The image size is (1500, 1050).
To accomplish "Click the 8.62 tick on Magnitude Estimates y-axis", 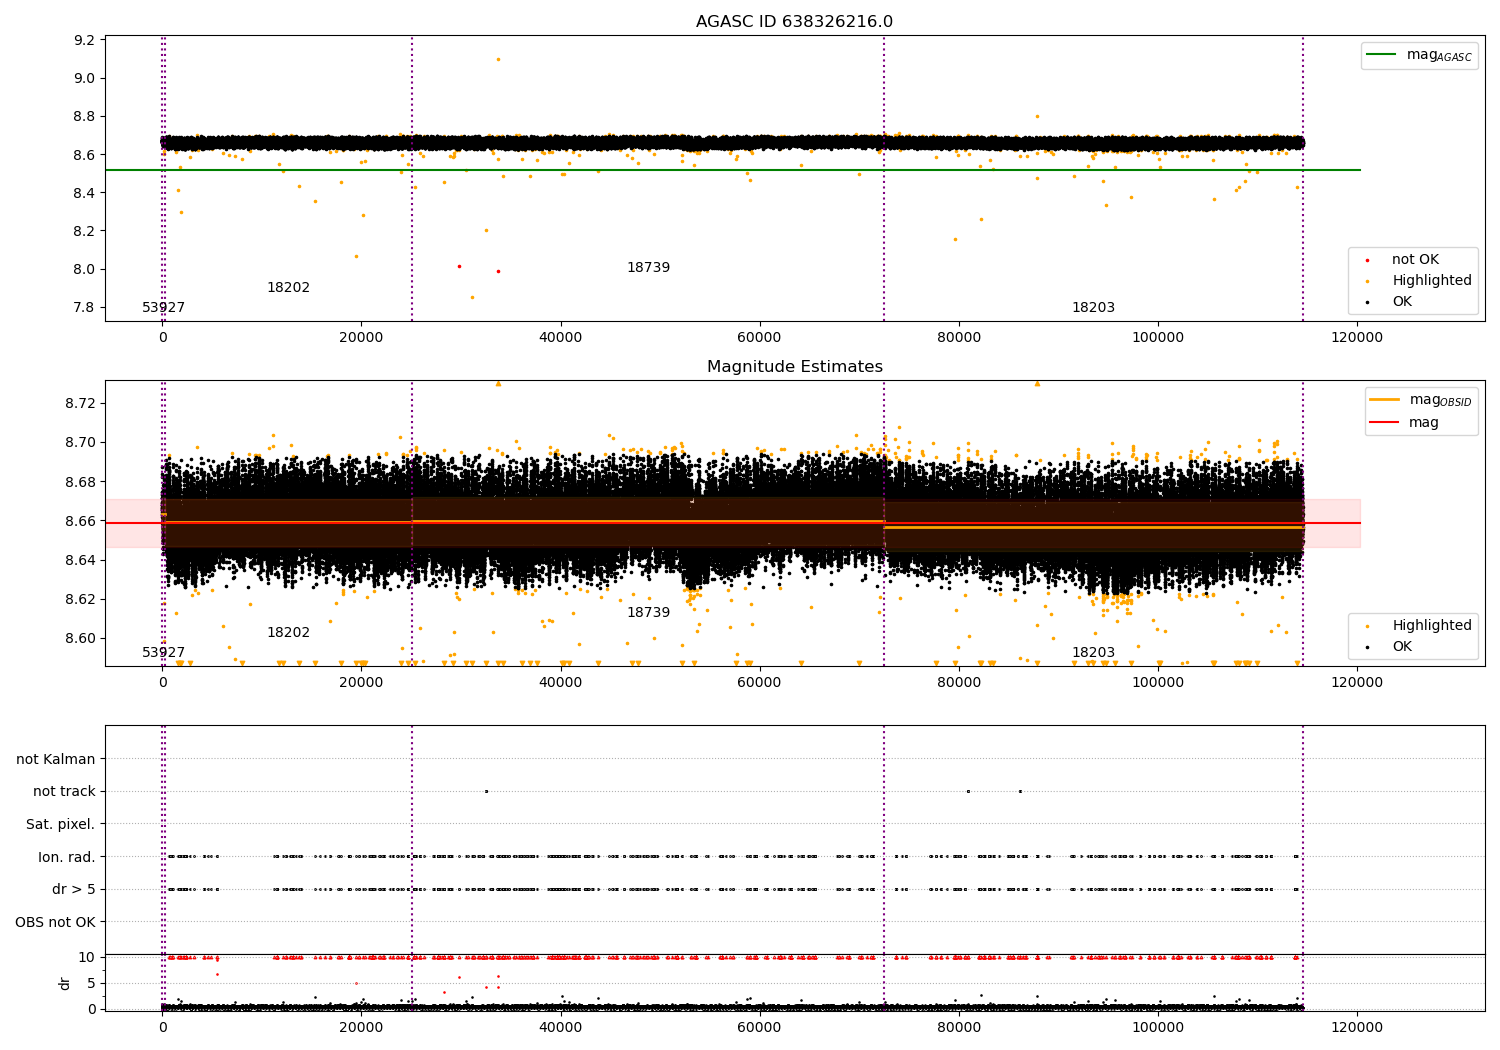I will tap(81, 599).
